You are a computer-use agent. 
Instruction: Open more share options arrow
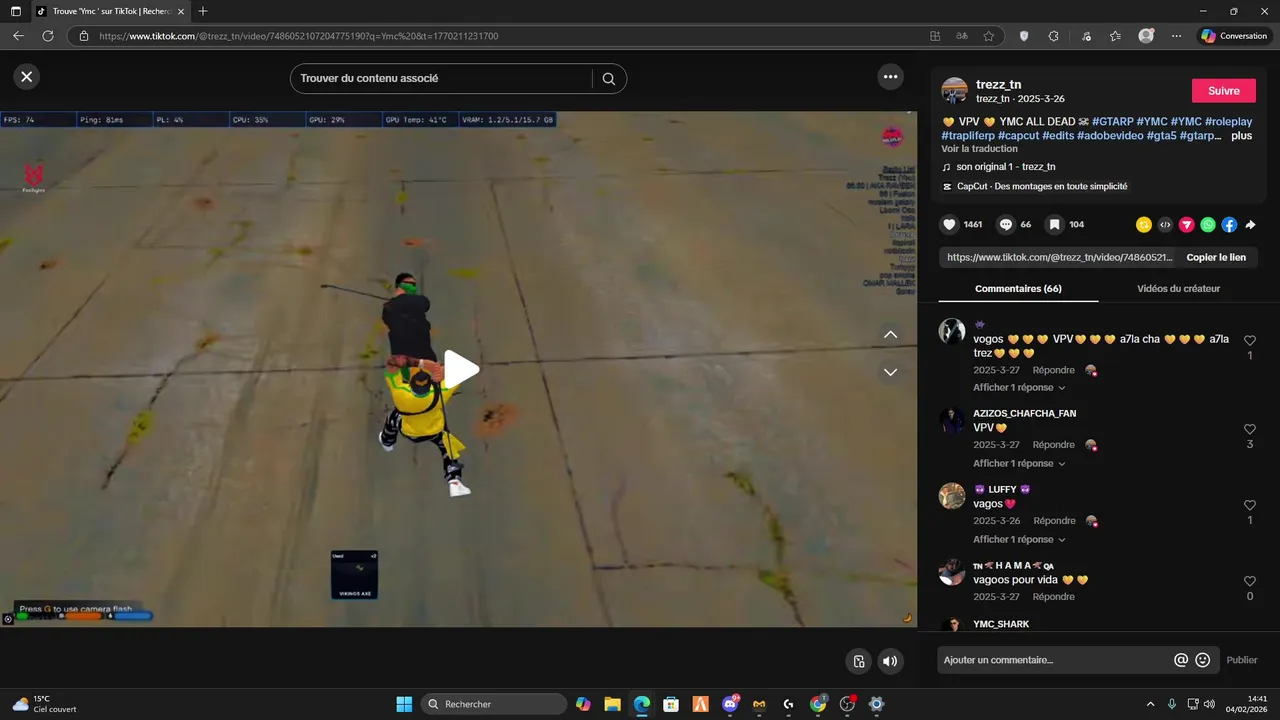[x=1250, y=225]
